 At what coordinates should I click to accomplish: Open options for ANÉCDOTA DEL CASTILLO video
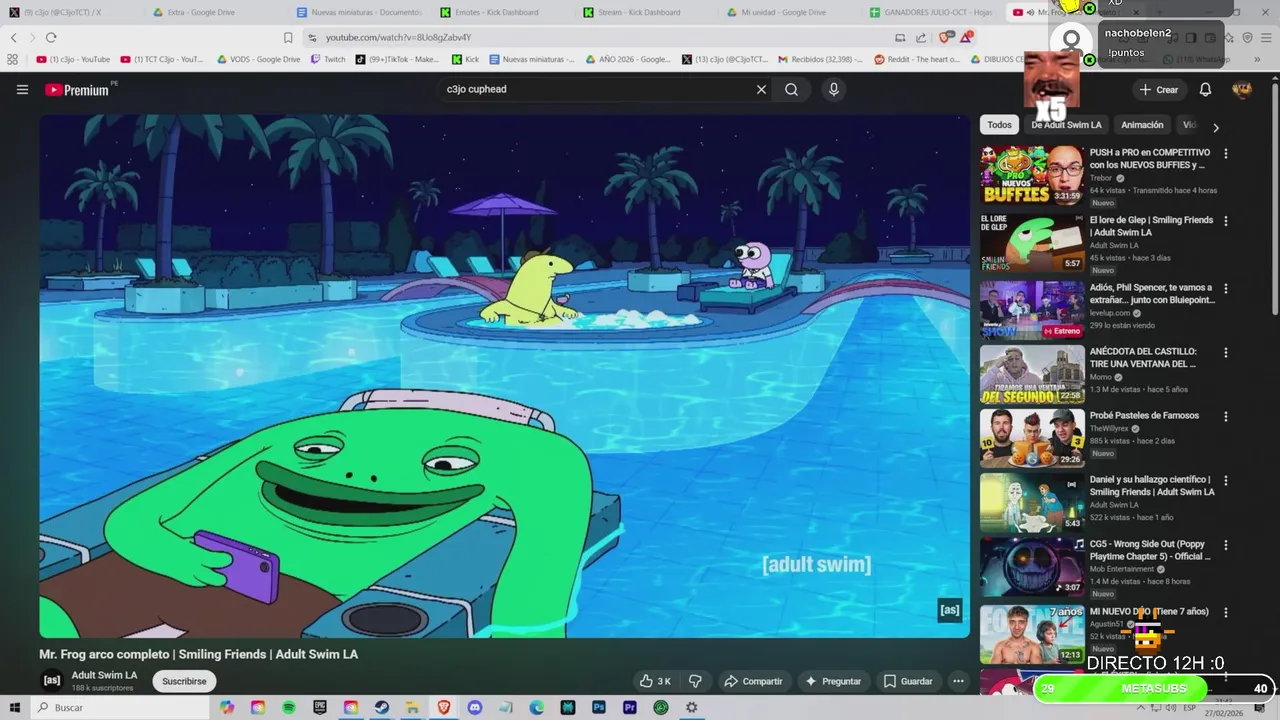click(1226, 353)
